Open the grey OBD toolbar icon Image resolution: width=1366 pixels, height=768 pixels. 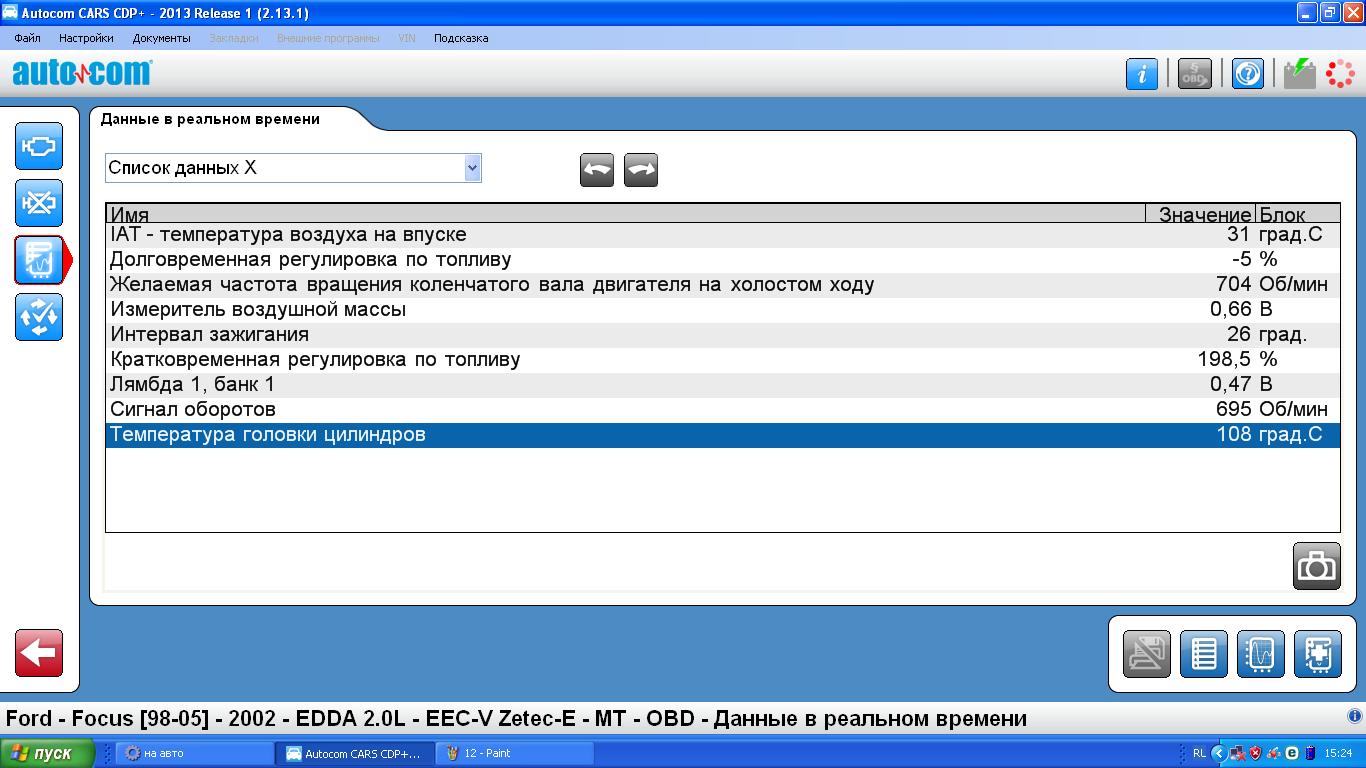[x=1195, y=74]
